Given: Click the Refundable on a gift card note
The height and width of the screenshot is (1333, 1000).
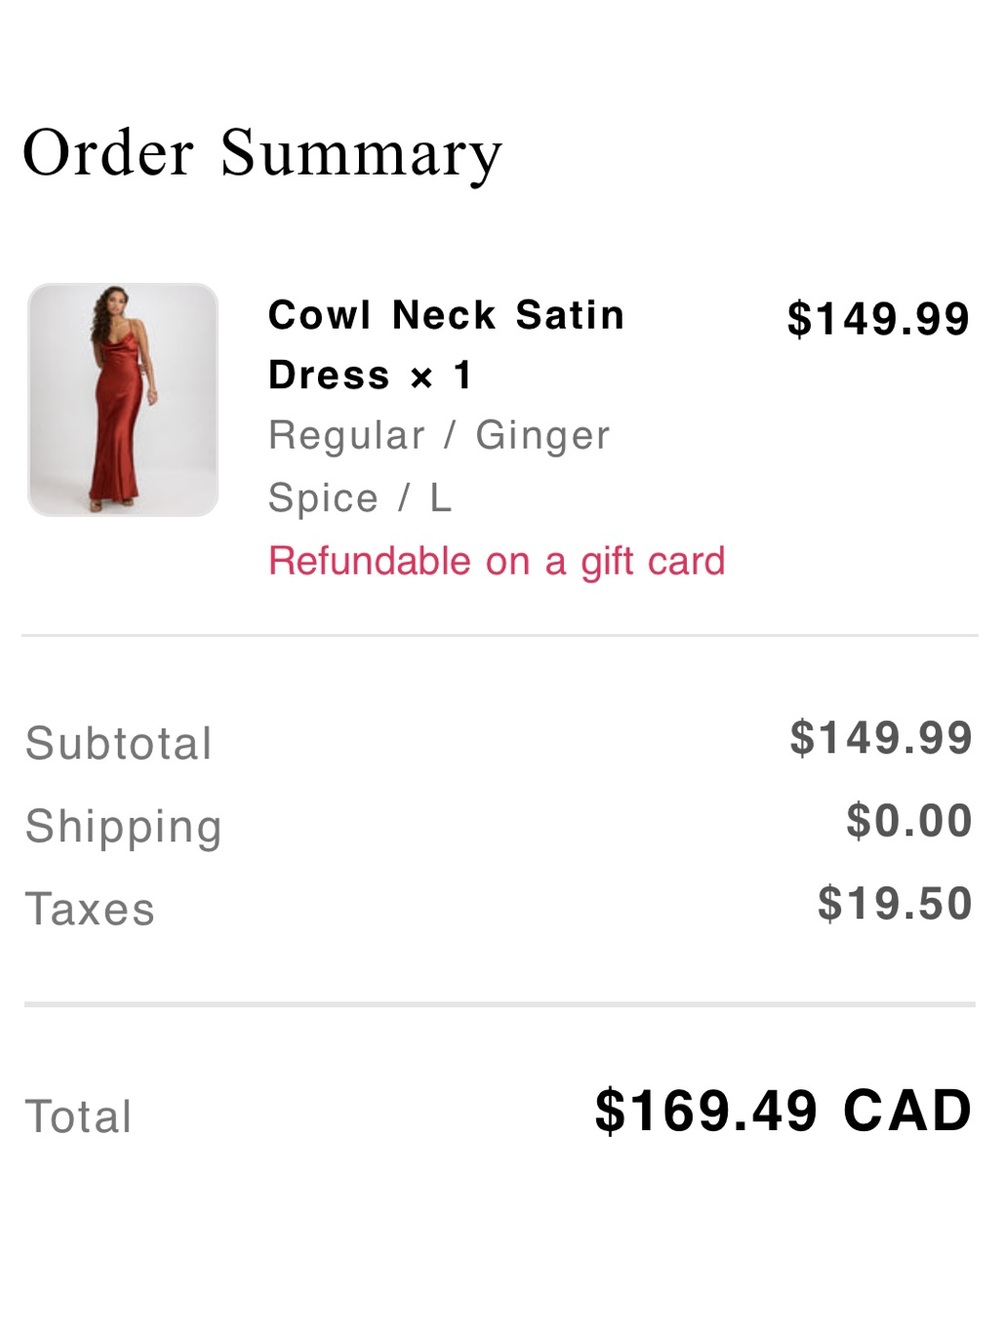Looking at the screenshot, I should 497,562.
